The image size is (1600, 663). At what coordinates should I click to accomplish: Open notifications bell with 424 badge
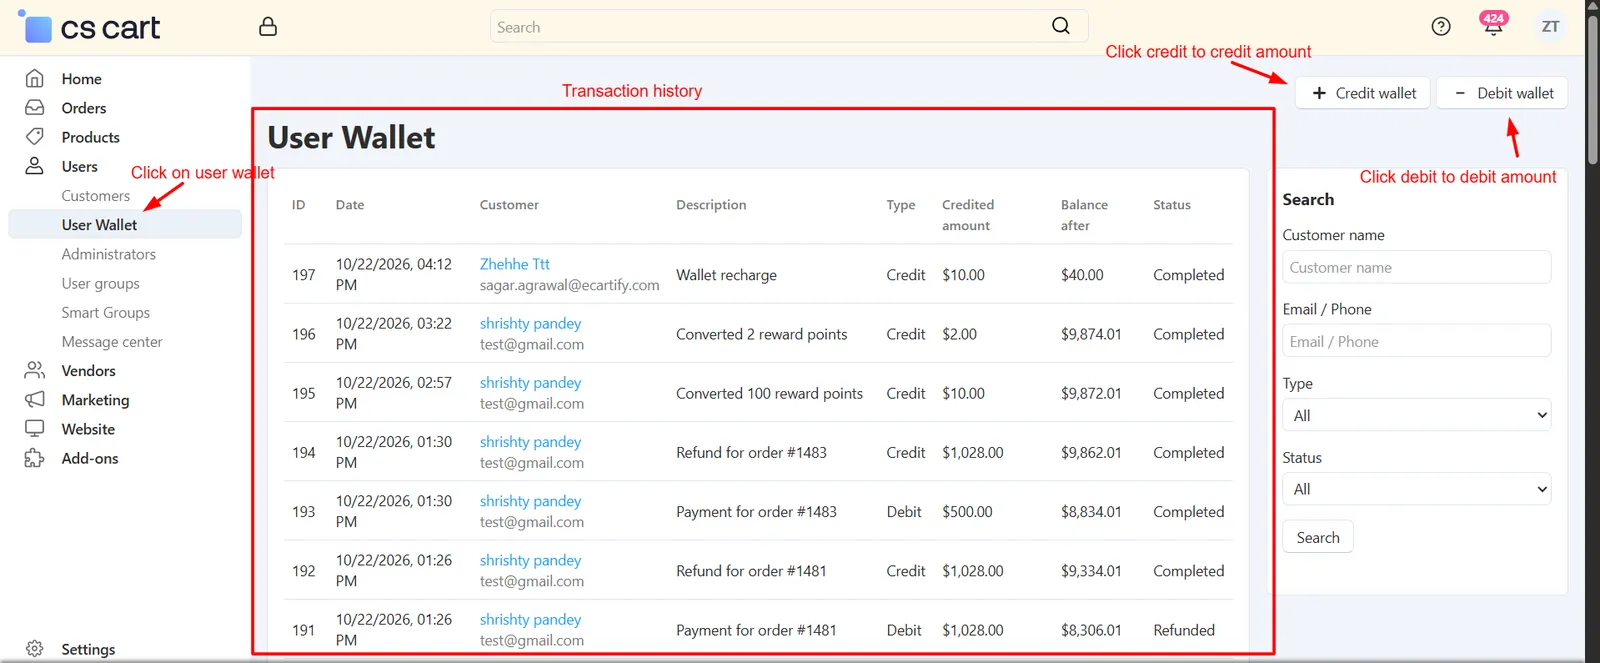point(1493,25)
